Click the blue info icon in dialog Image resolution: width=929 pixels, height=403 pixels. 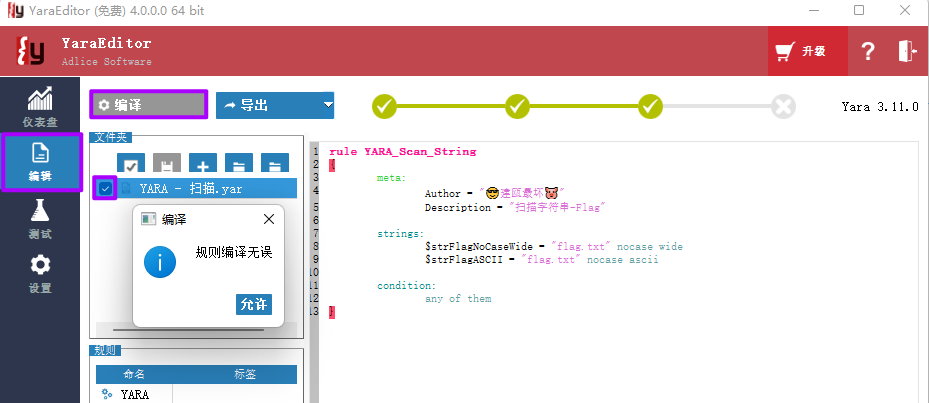click(x=160, y=261)
